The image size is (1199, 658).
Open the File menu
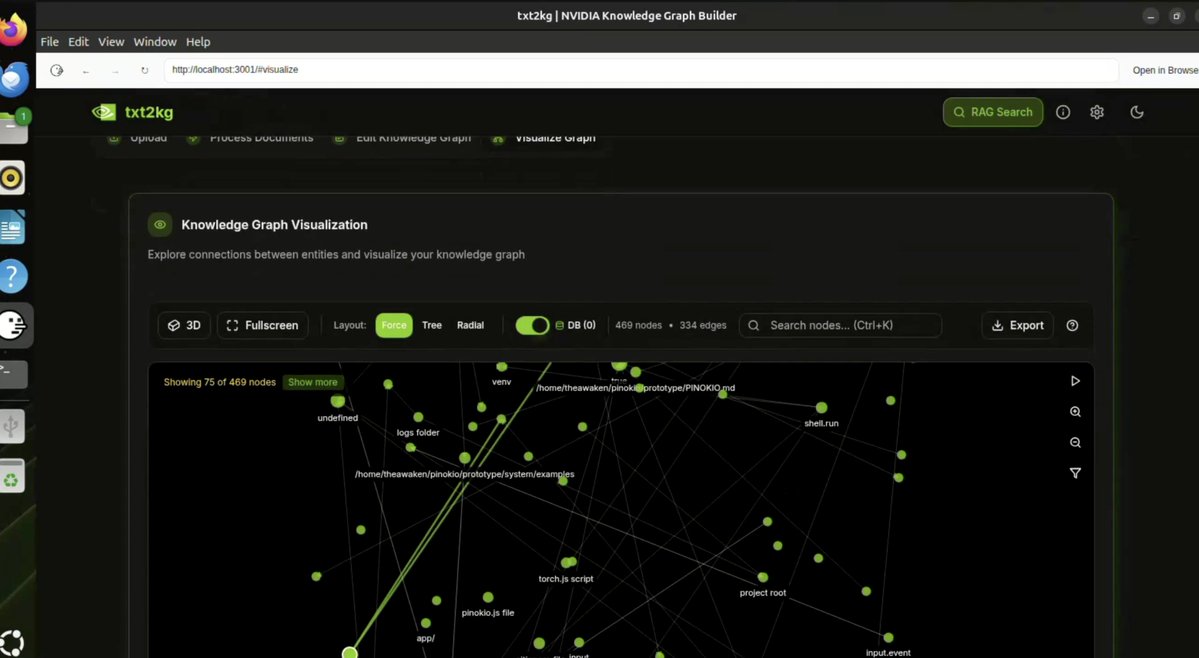50,42
